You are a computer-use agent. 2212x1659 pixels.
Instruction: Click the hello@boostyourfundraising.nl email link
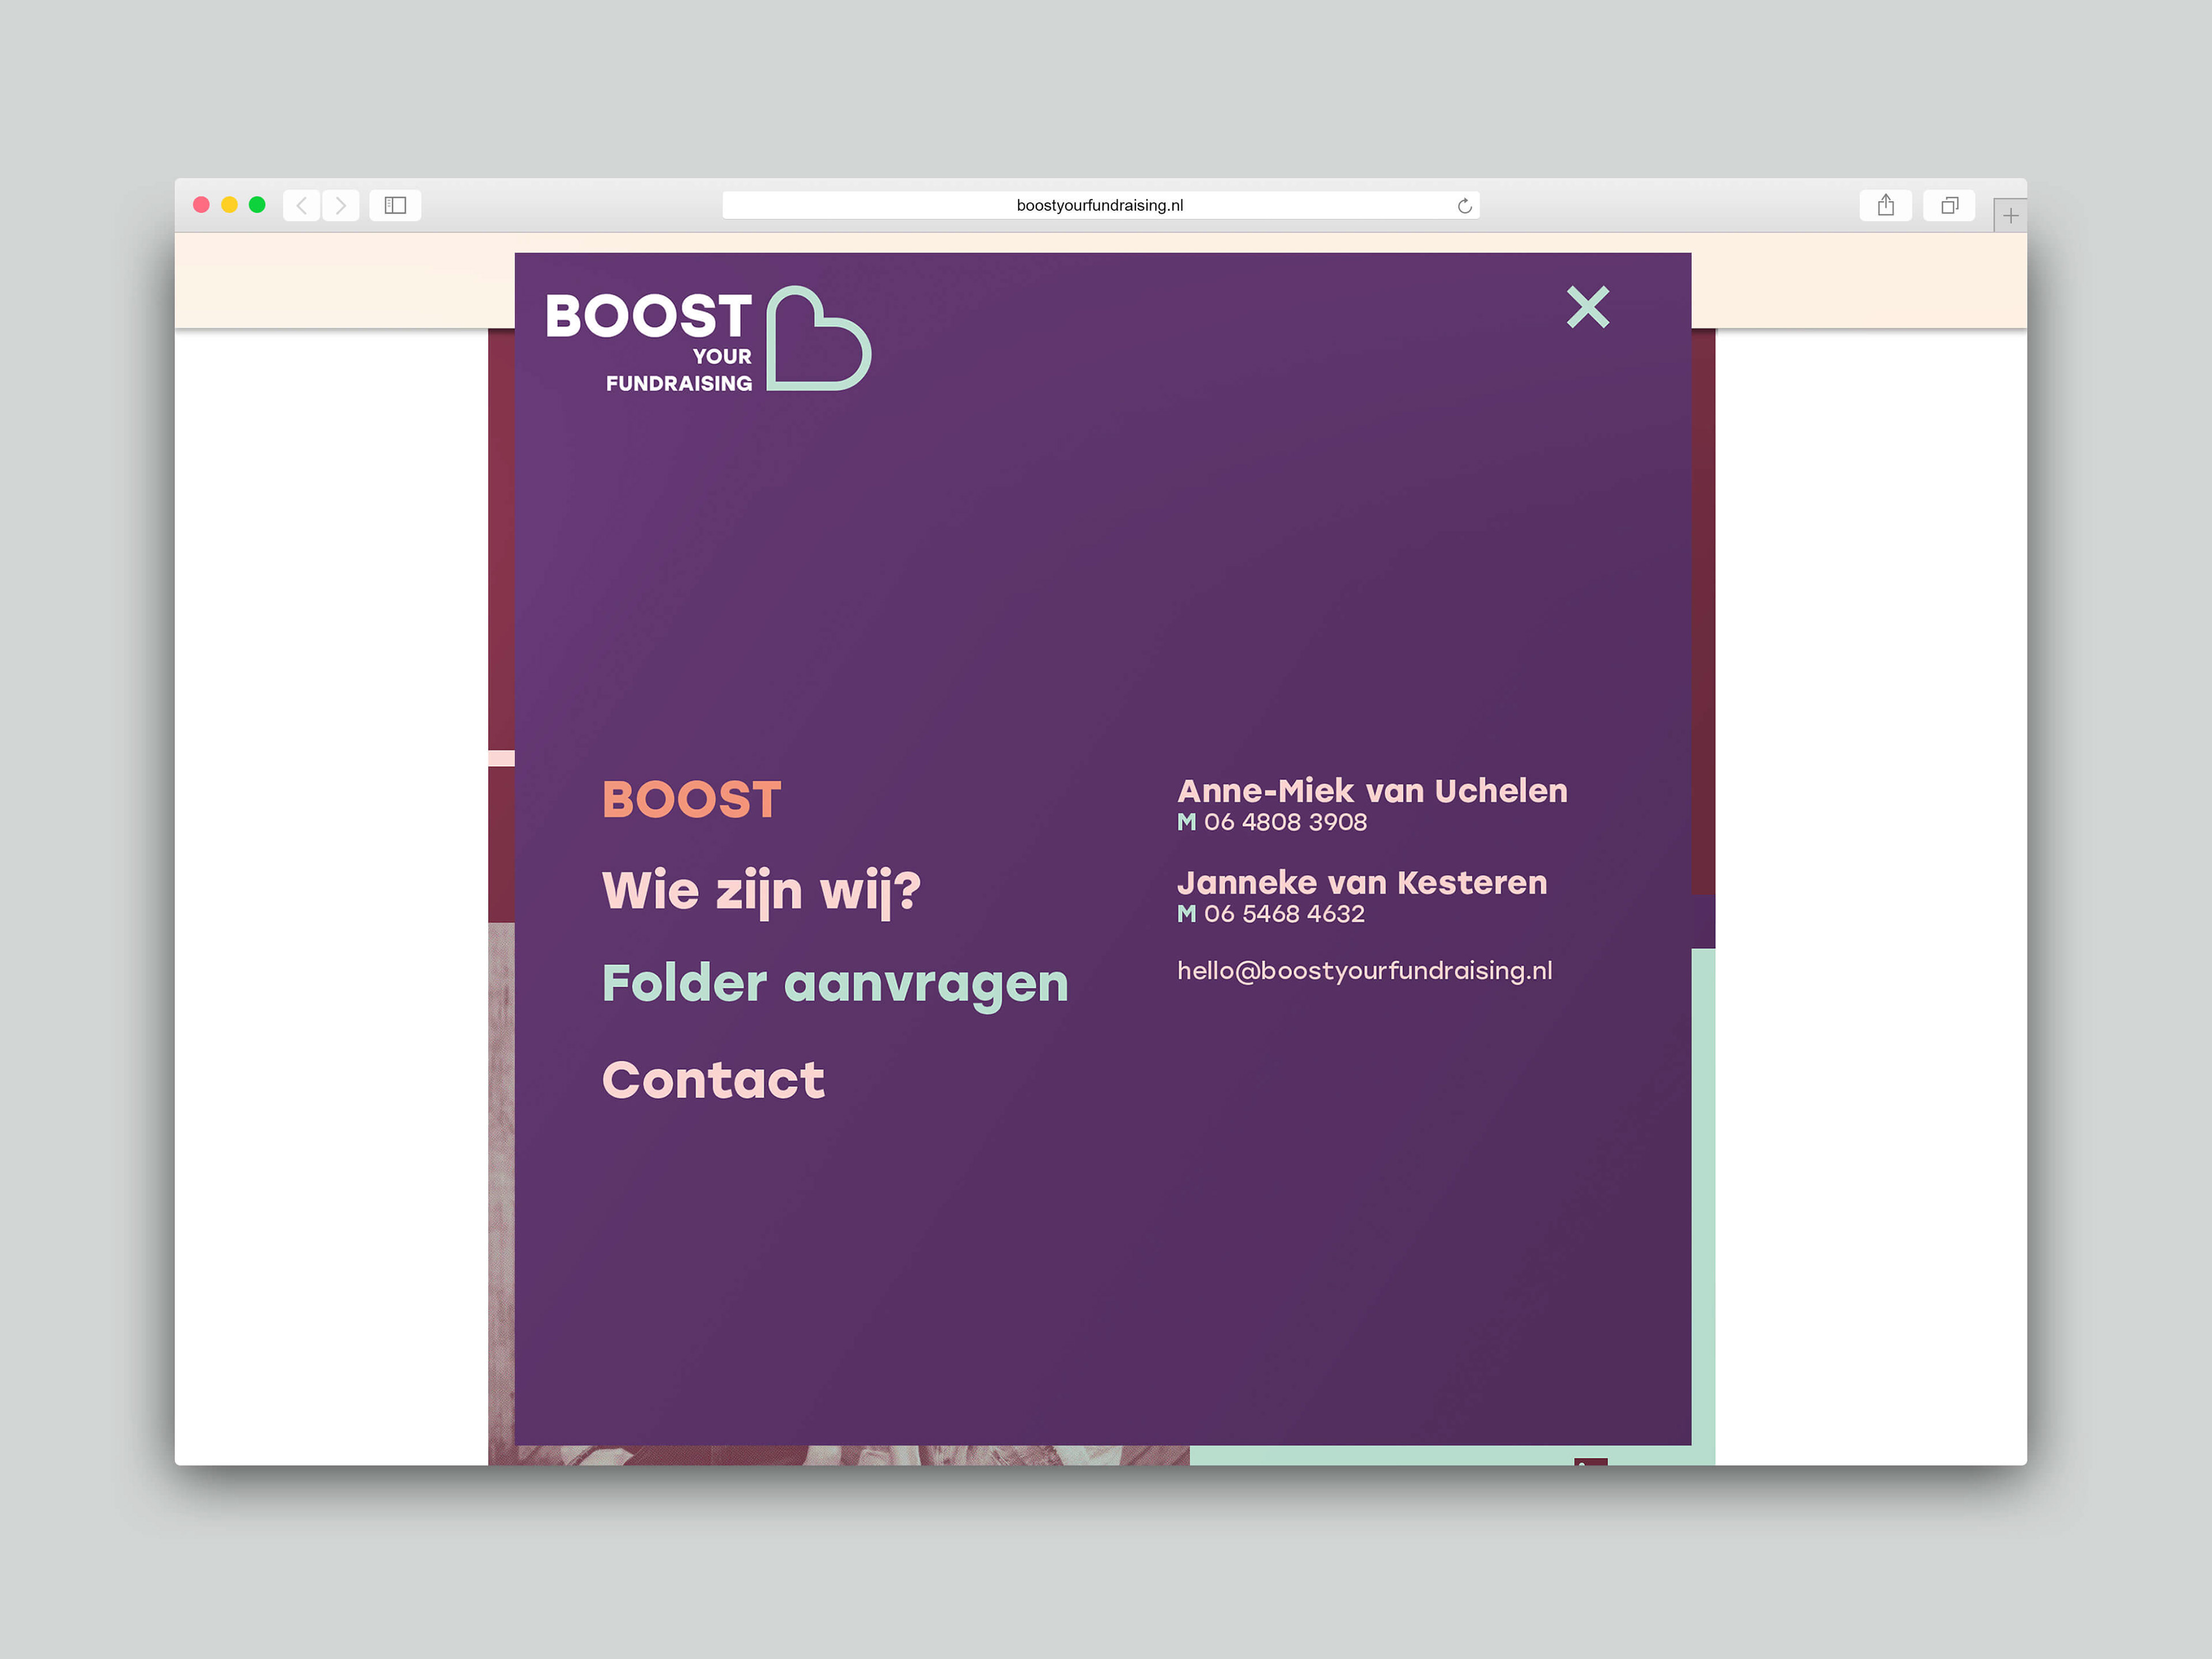(x=1364, y=971)
